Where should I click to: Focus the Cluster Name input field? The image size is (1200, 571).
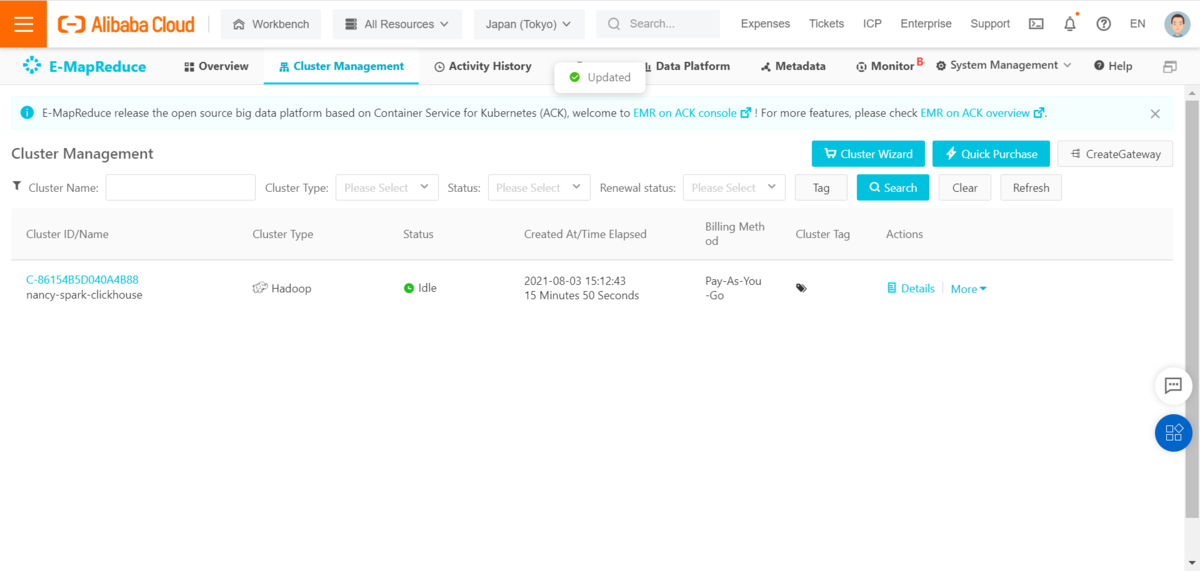coord(180,187)
